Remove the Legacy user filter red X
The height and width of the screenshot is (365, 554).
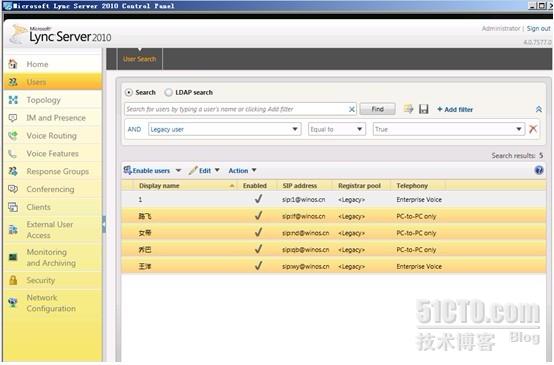point(533,129)
